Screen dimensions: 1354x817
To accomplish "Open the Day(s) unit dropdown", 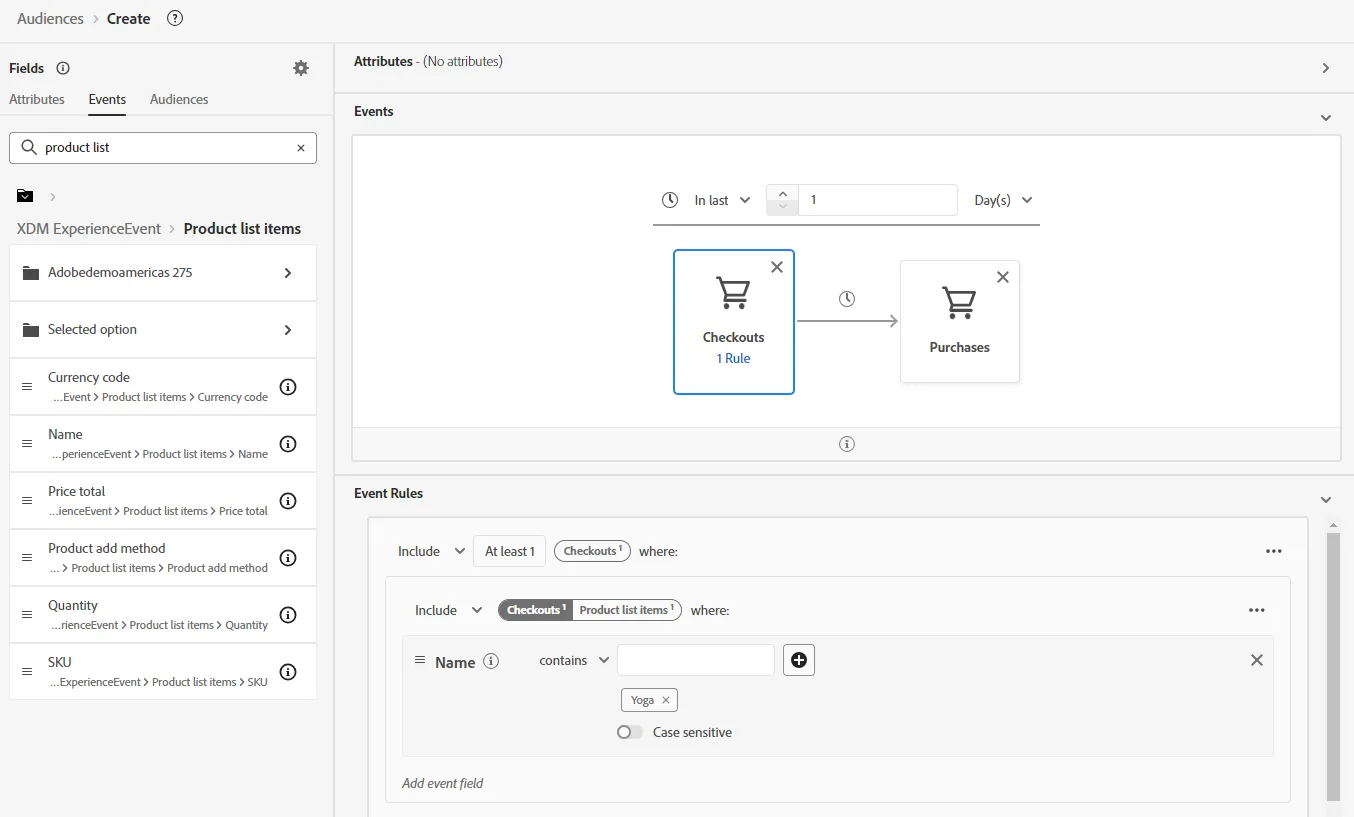I will point(1003,200).
